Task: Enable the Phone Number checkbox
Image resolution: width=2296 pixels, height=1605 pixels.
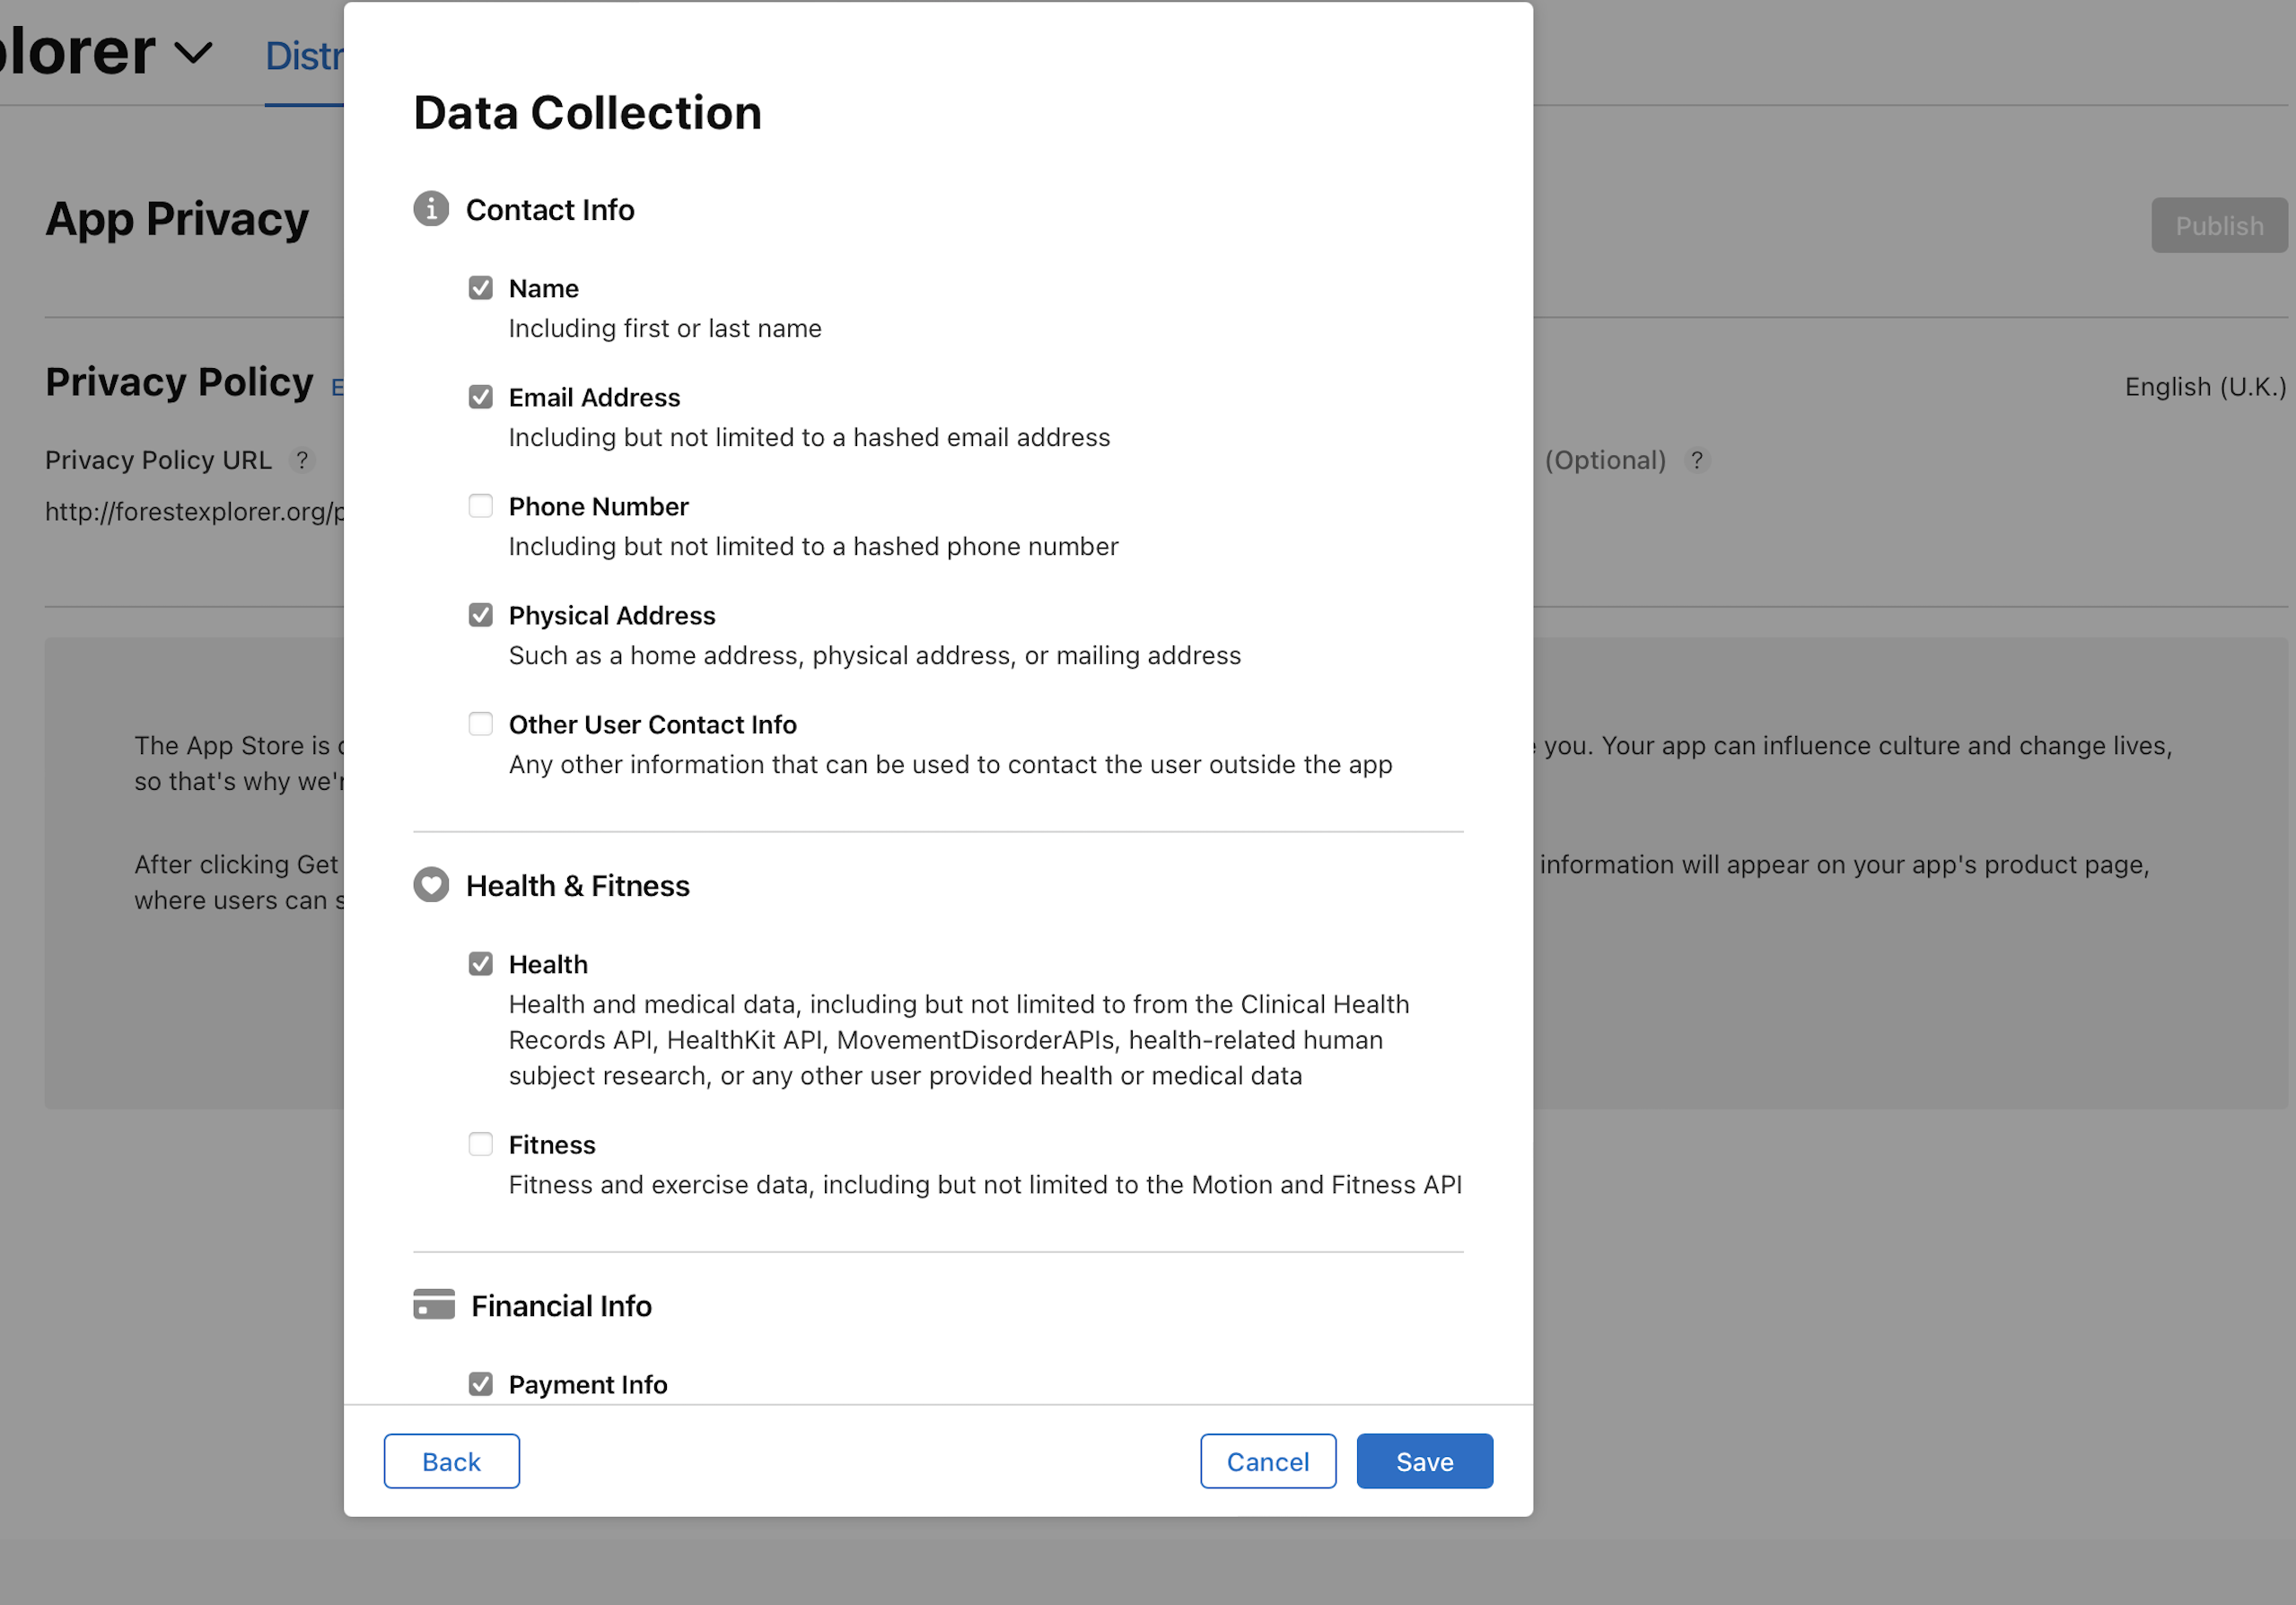Action: coord(481,506)
